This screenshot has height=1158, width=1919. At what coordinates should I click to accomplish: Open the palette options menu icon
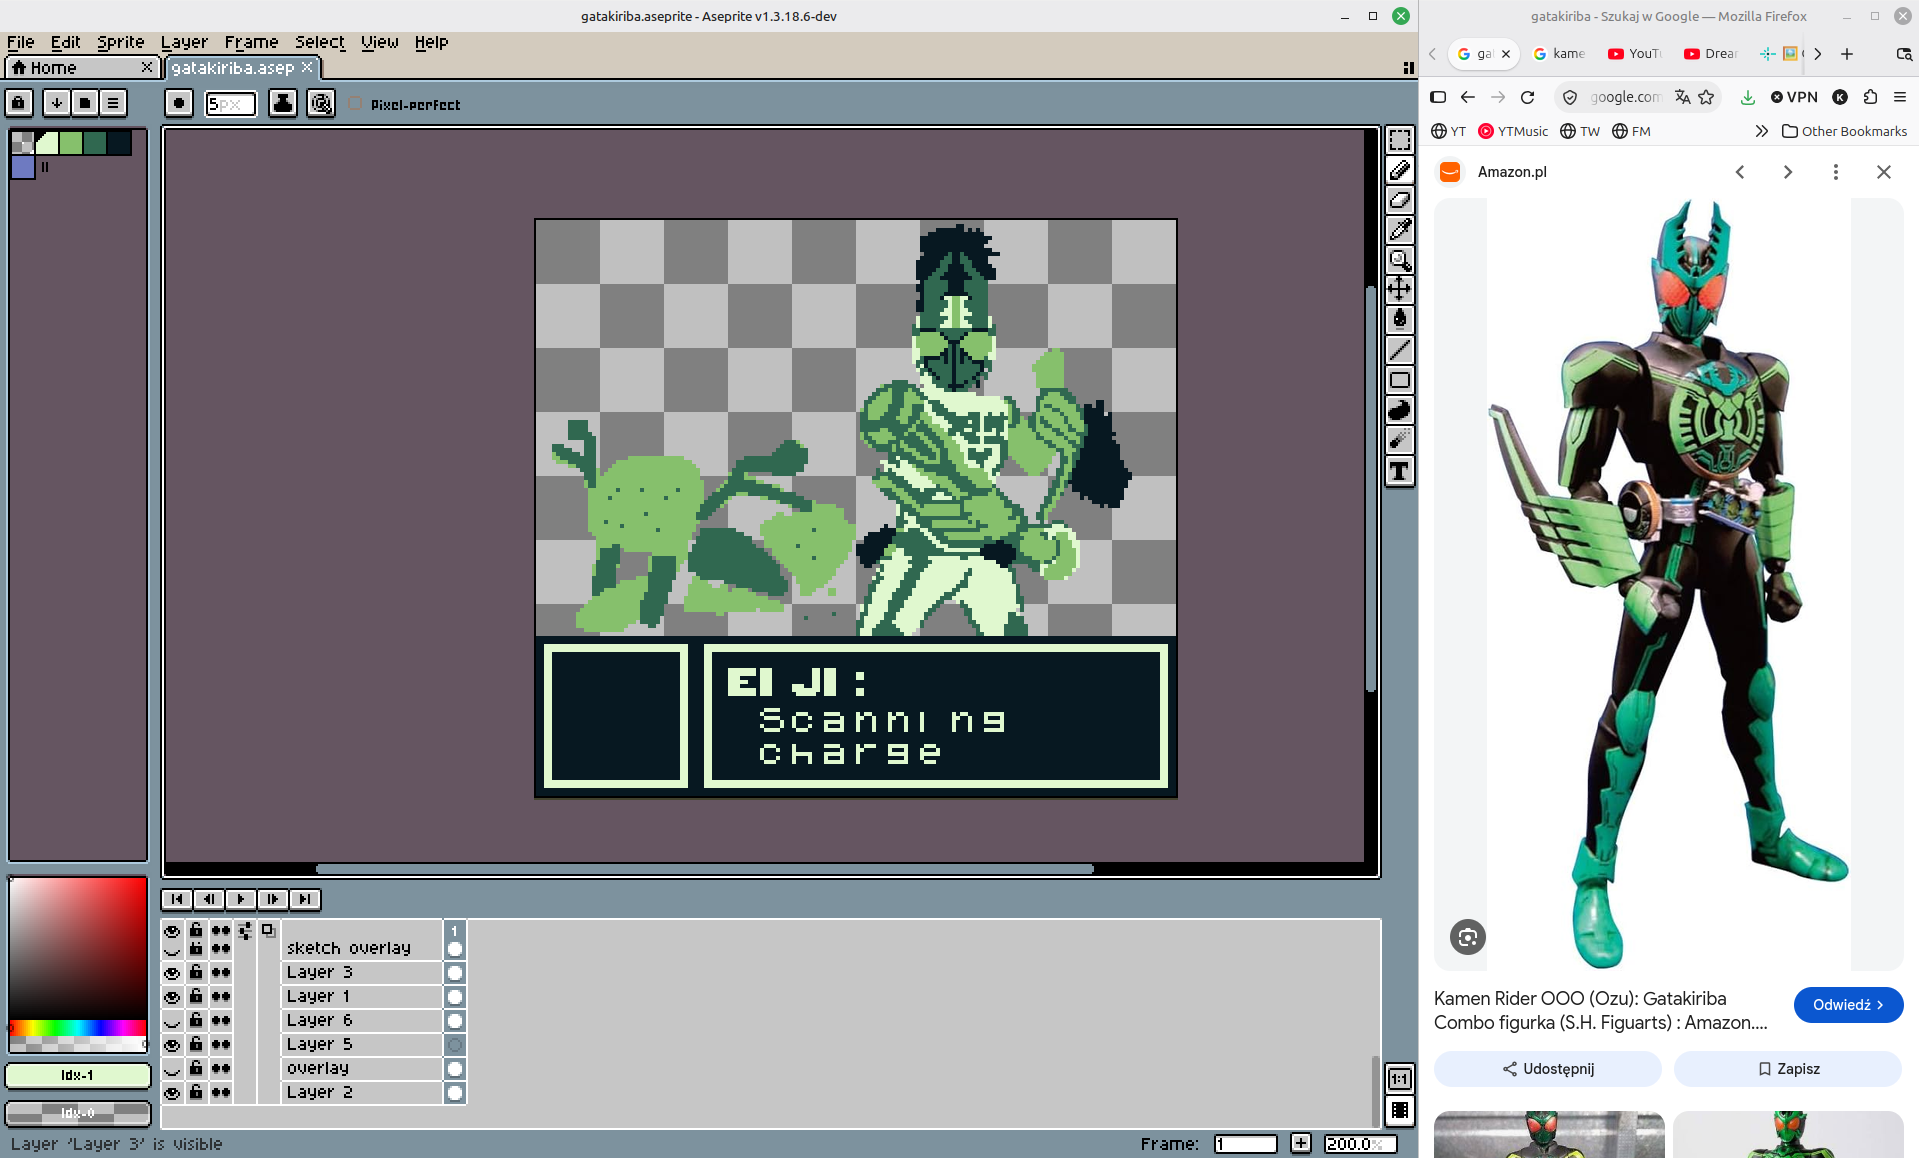pos(113,102)
